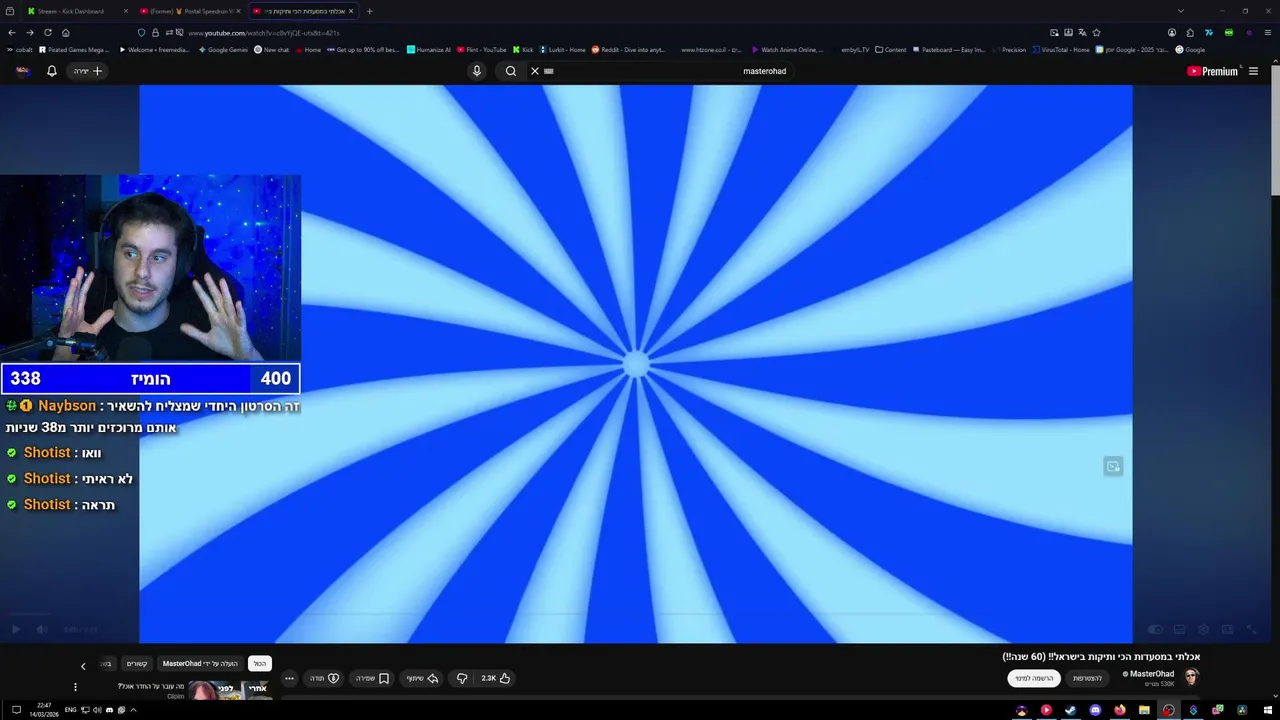Show hidden tray icons with the arrow
Viewport: 1280px width, 720px height.
133,710
